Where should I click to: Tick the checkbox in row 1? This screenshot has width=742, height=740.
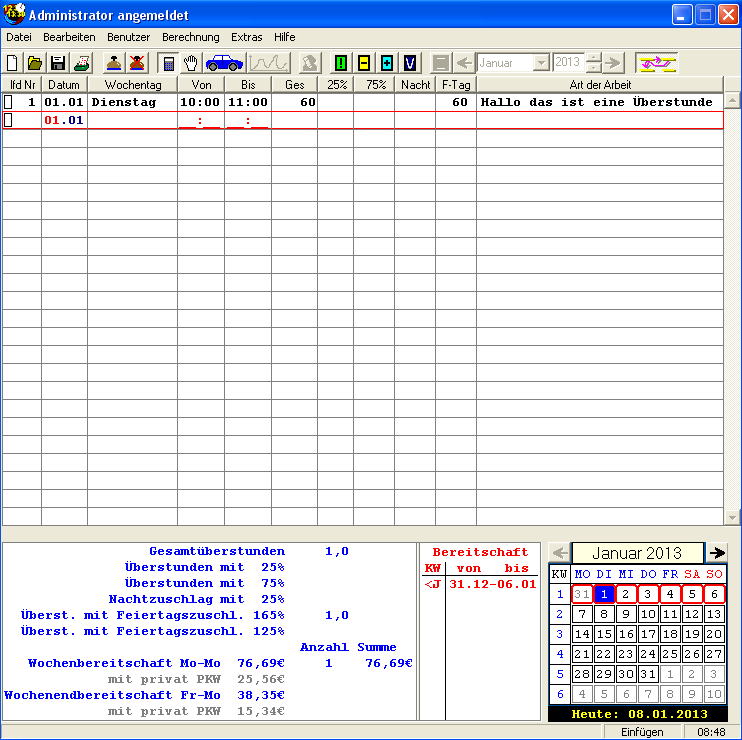[x=9, y=102]
